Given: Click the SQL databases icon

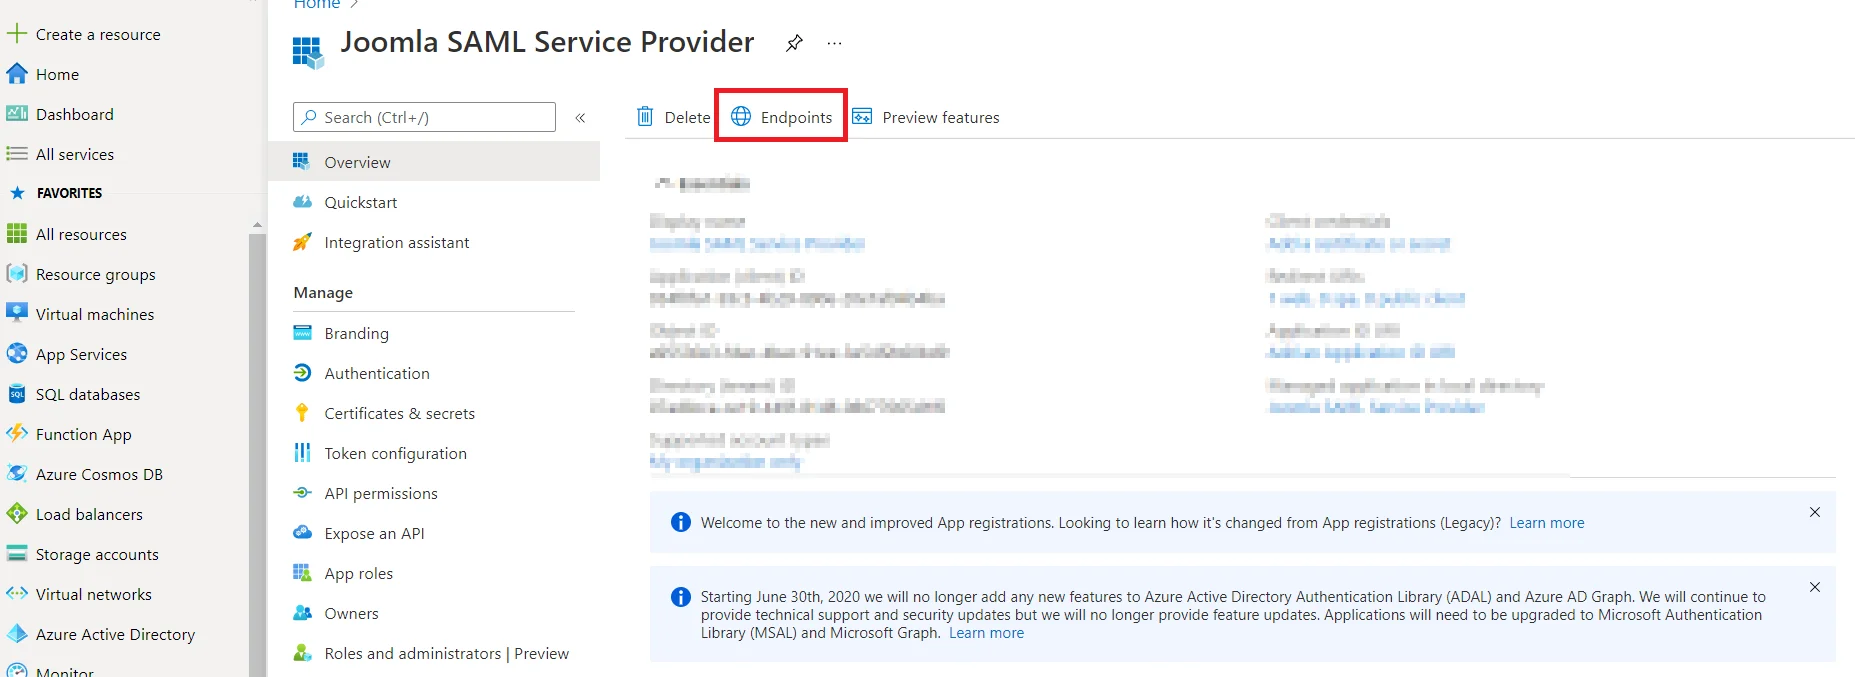Looking at the screenshot, I should pyautogui.click(x=16, y=394).
